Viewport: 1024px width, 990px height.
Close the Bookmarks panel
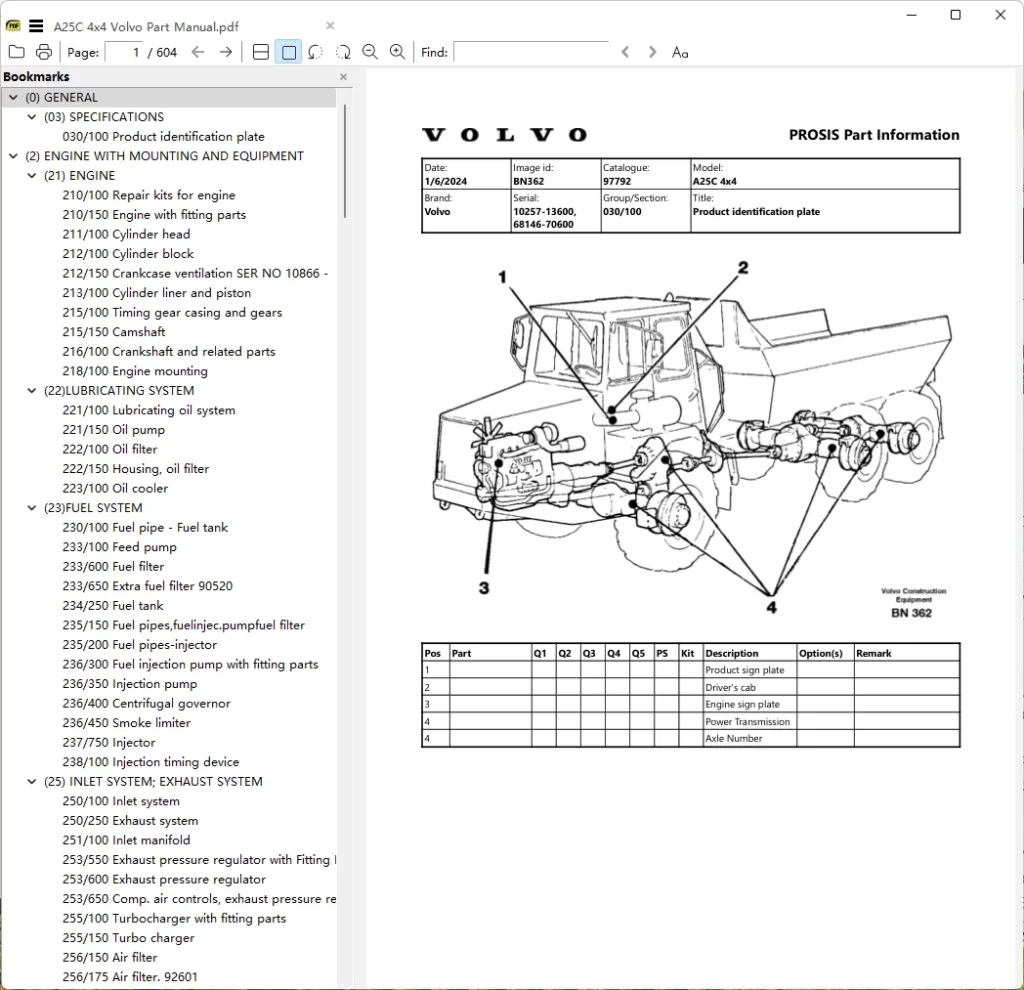point(344,76)
